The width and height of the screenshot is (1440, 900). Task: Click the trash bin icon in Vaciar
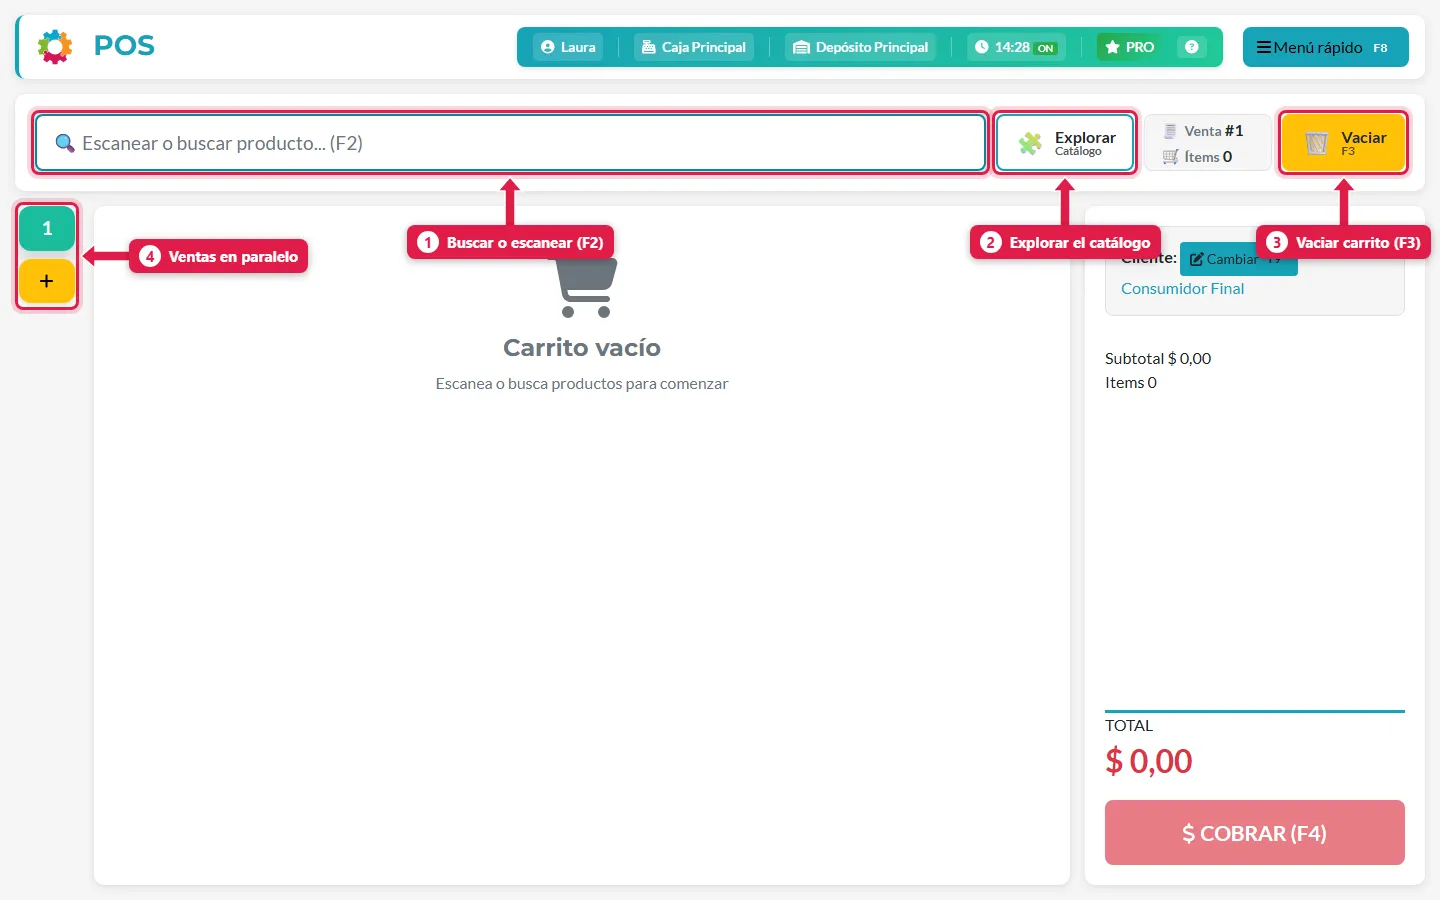pyautogui.click(x=1316, y=143)
